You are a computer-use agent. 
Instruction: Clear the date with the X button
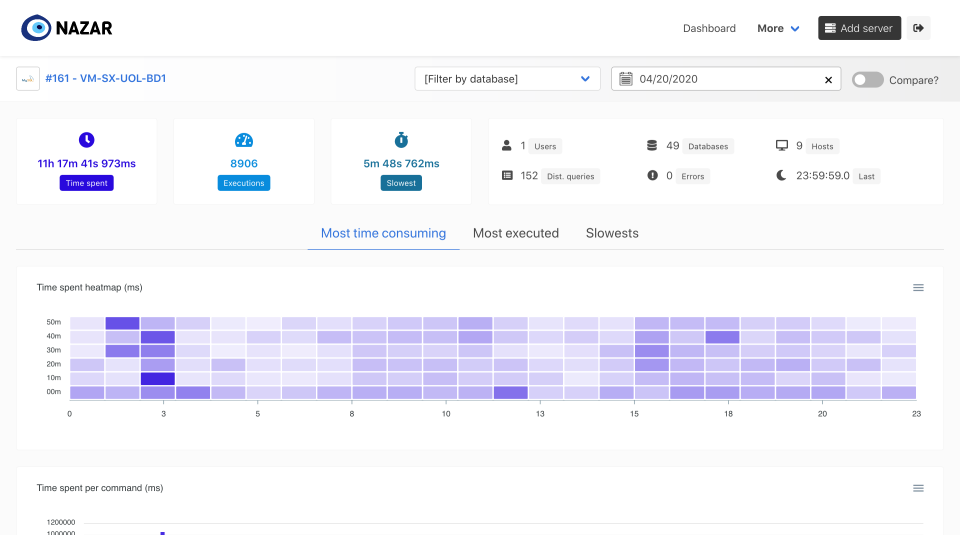828,80
